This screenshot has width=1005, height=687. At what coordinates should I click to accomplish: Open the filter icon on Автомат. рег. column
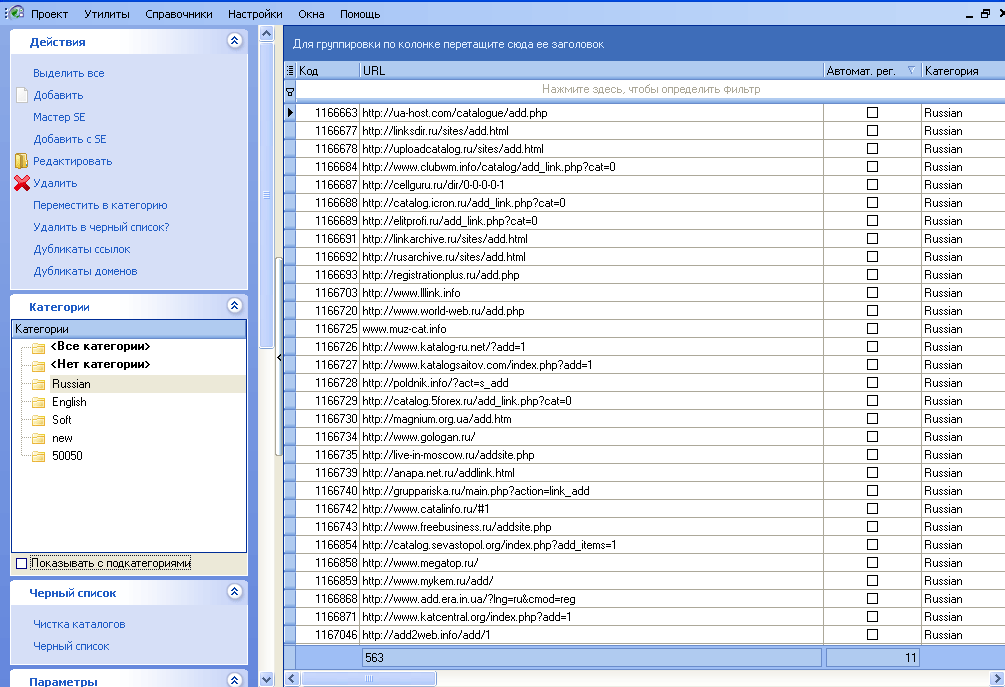tap(912, 71)
